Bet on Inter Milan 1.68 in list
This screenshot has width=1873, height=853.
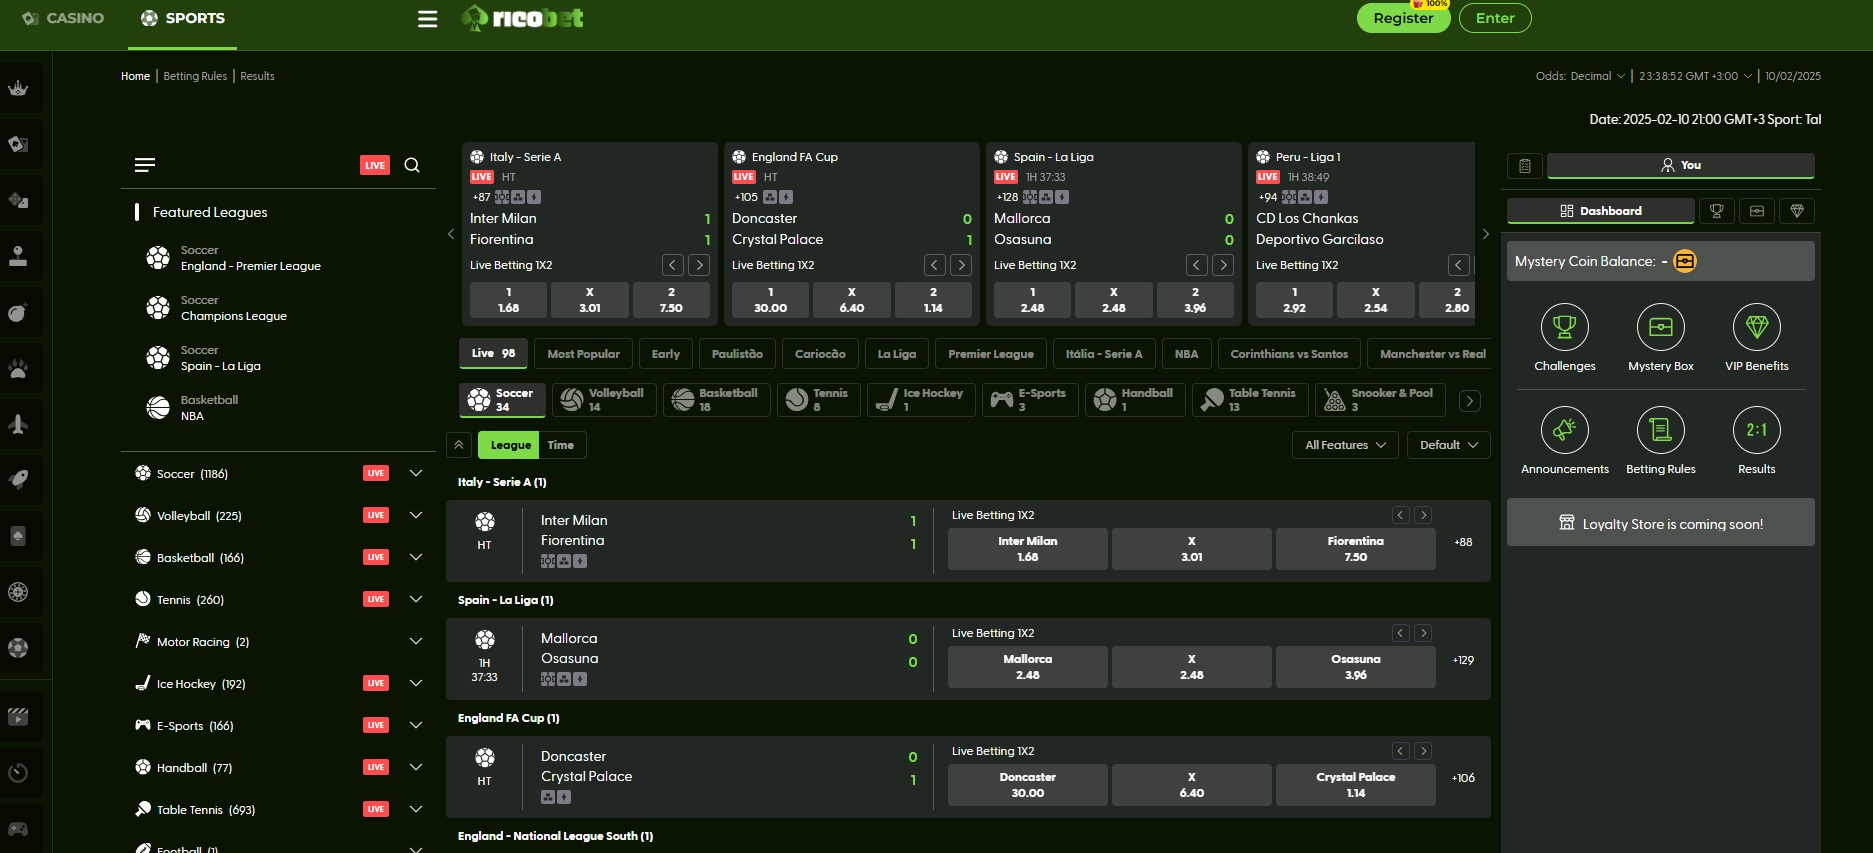click(1028, 549)
